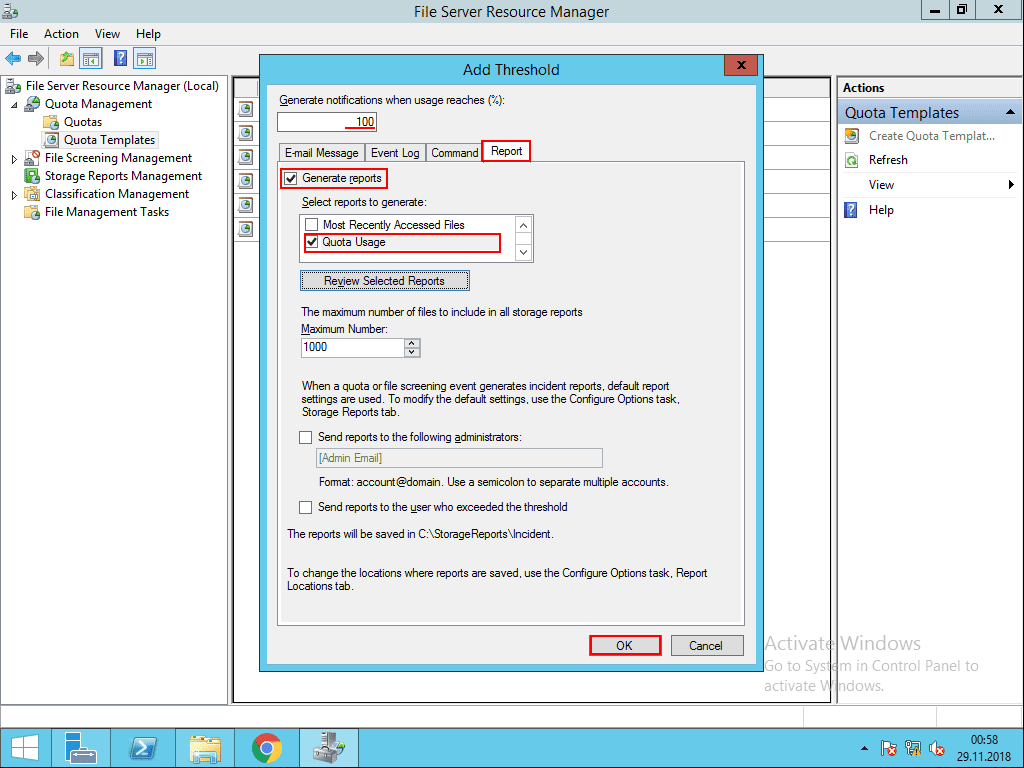Uncheck the Generate reports checkbox

pos(289,178)
